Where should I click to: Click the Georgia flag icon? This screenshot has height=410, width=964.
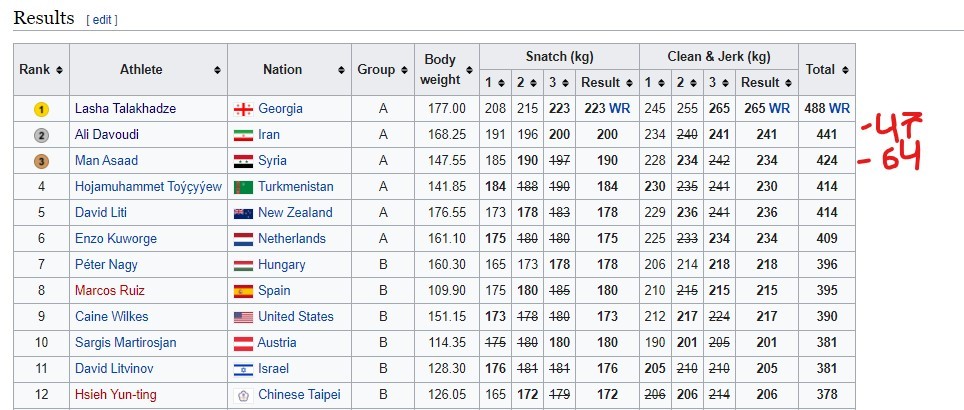(x=243, y=109)
